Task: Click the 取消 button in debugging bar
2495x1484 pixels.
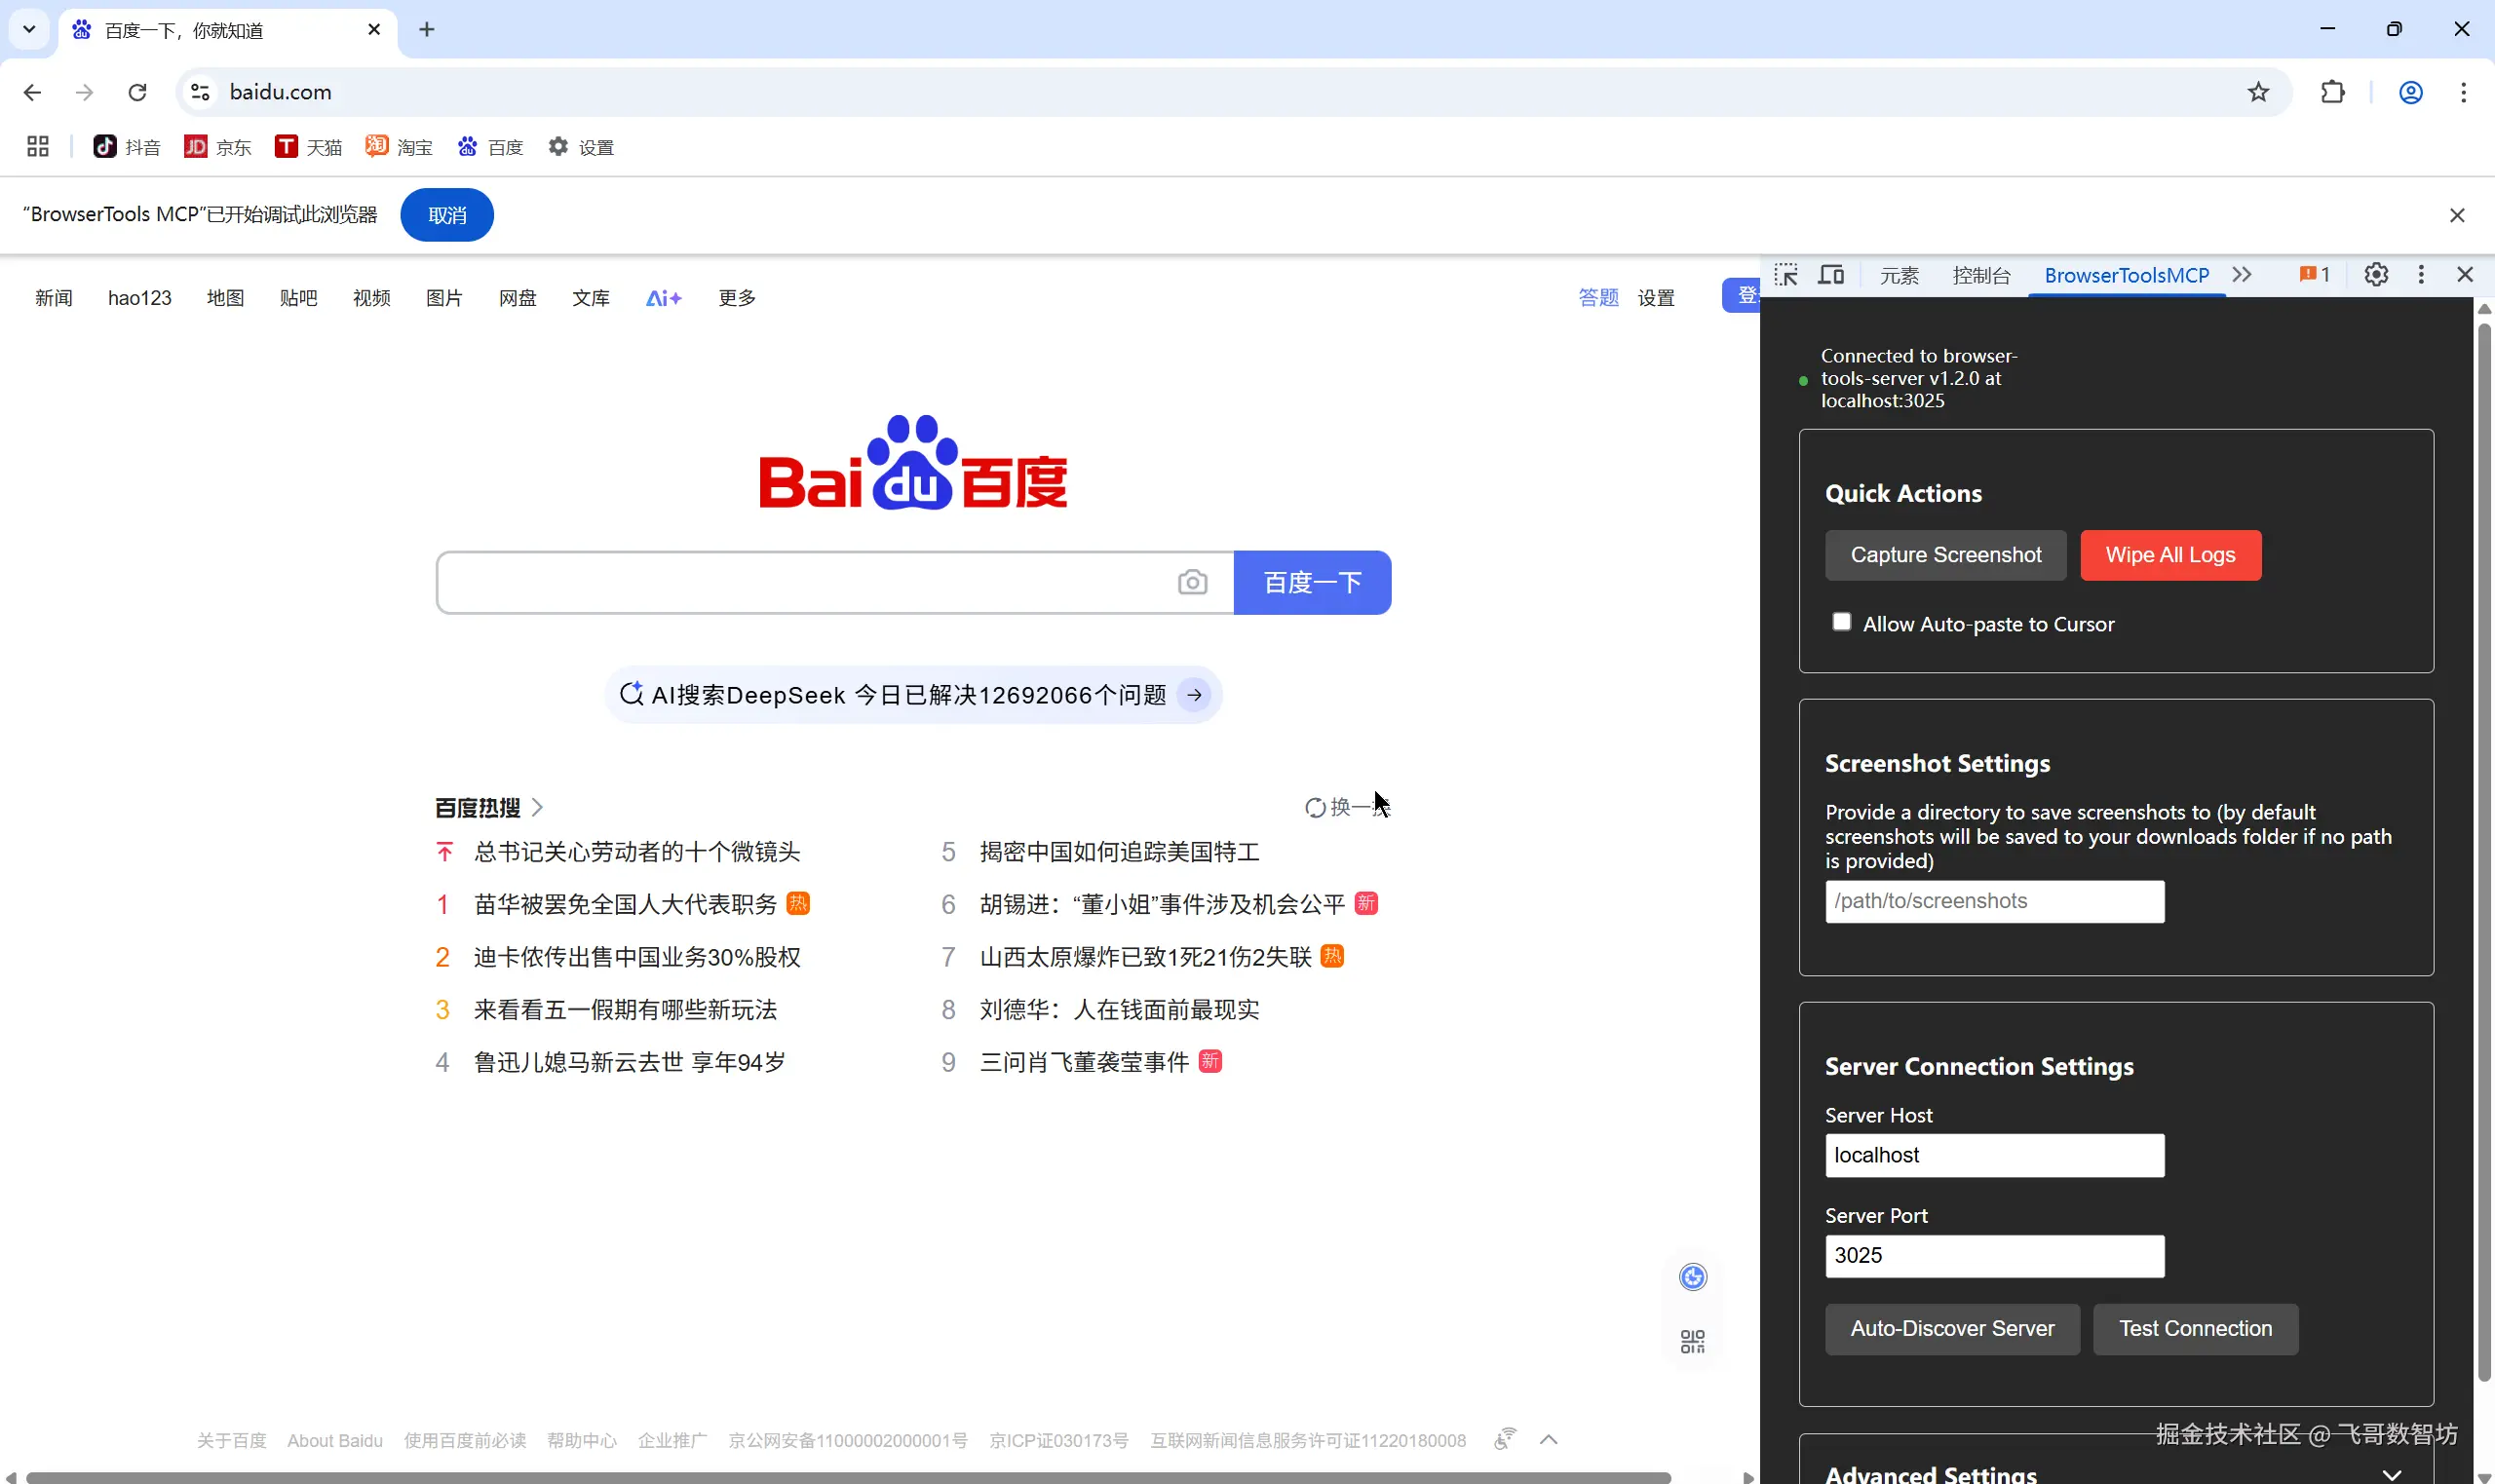Action: click(x=447, y=215)
